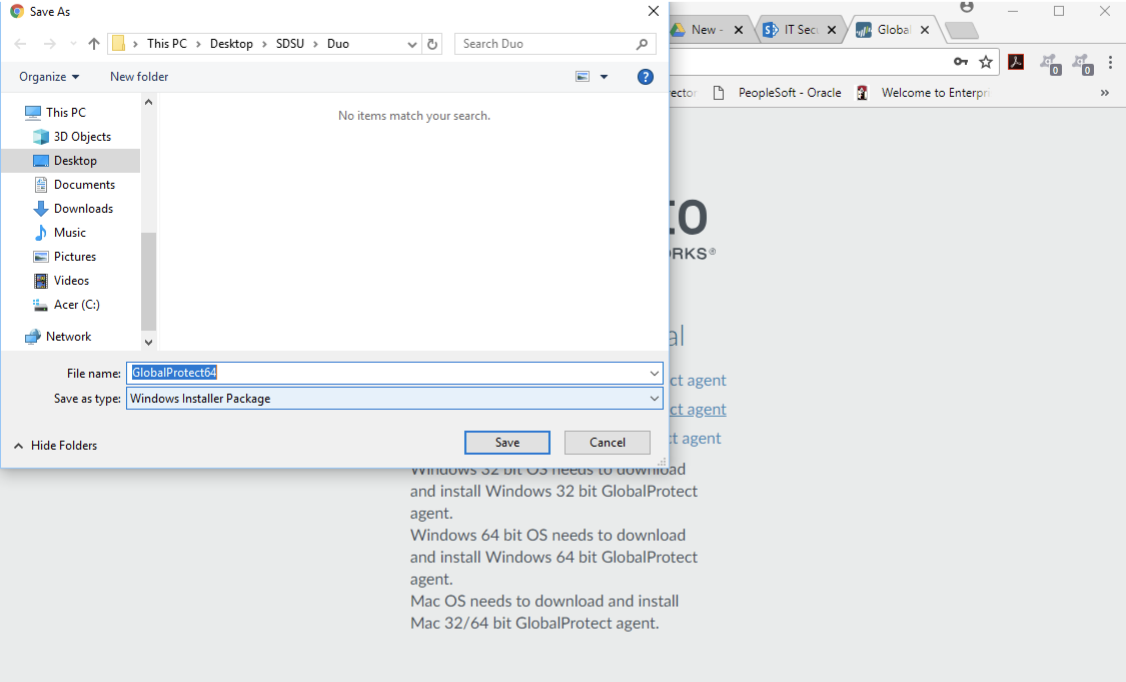
Task: Click Save button
Action: [507, 442]
